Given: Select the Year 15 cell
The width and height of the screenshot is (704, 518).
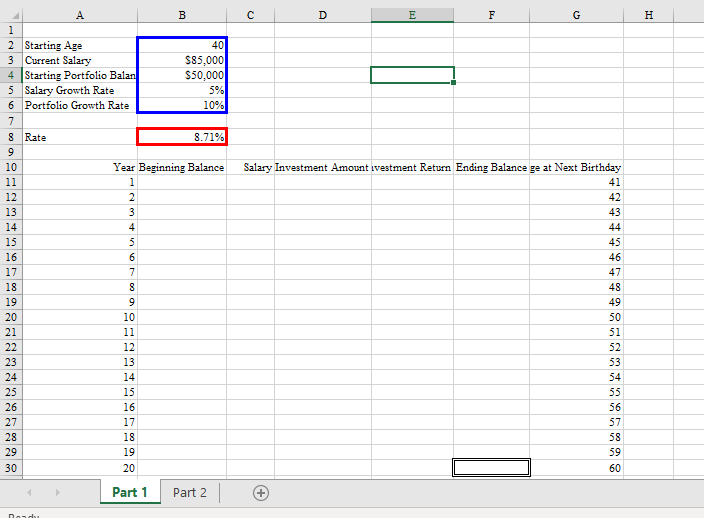Looking at the screenshot, I should (x=80, y=392).
